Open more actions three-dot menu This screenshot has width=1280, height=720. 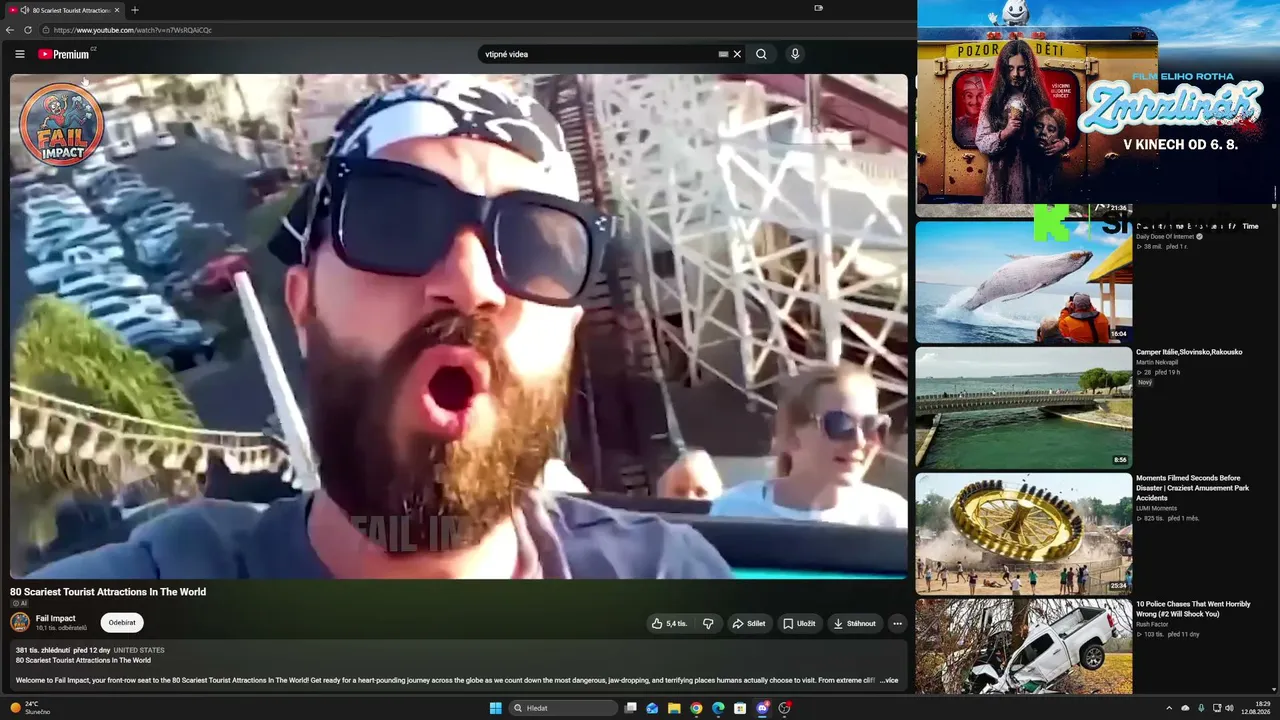coord(897,623)
